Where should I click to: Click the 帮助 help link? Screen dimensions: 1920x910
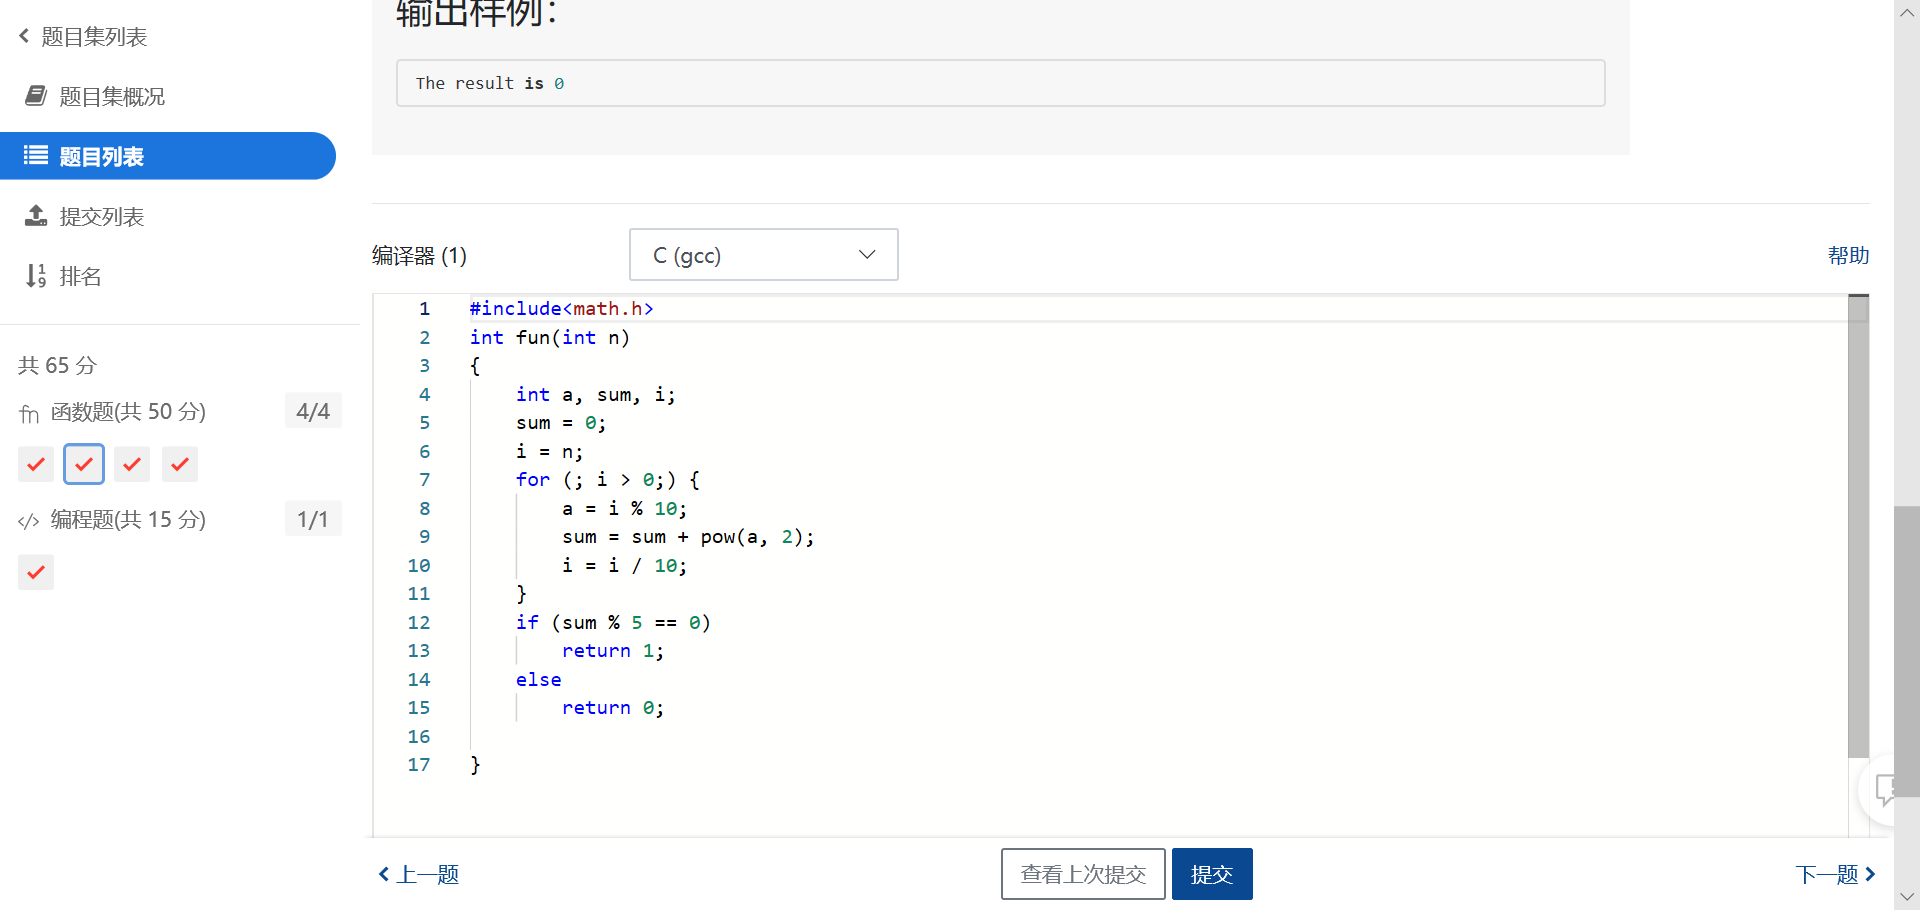1848,256
